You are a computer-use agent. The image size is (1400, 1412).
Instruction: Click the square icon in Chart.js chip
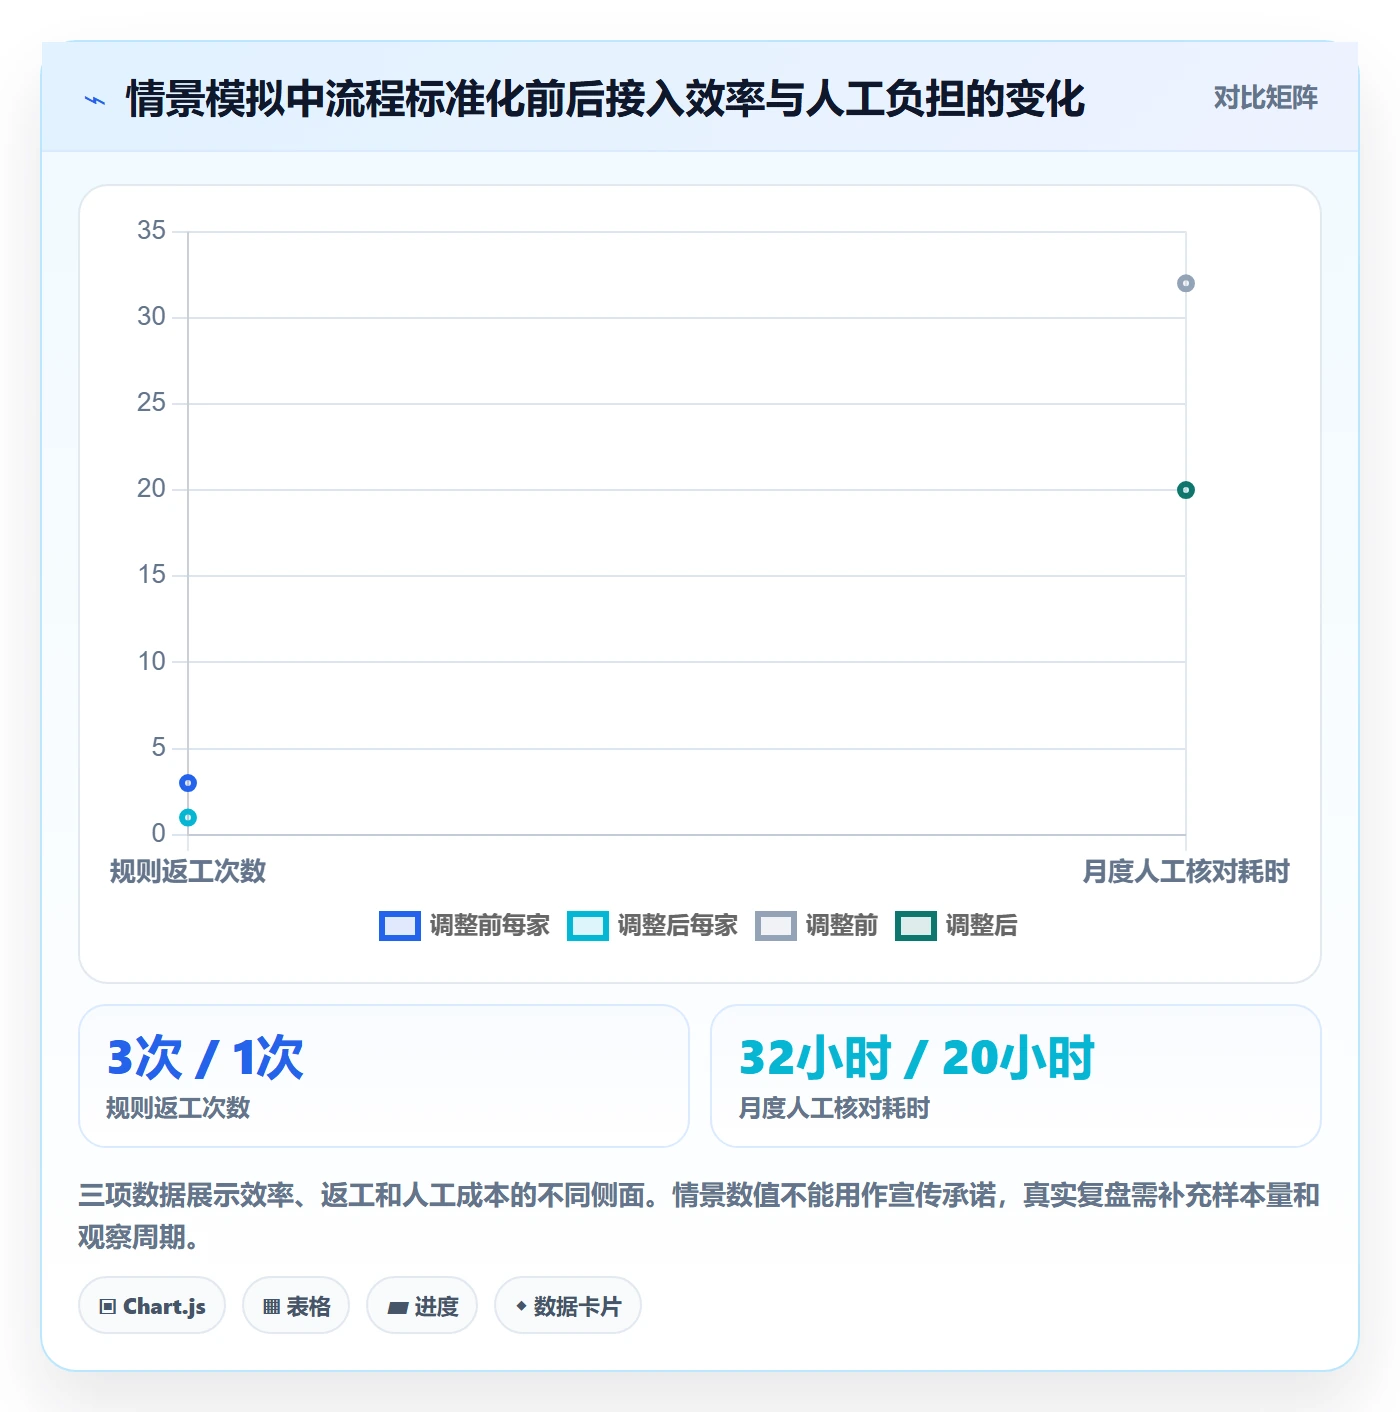click(x=108, y=1306)
